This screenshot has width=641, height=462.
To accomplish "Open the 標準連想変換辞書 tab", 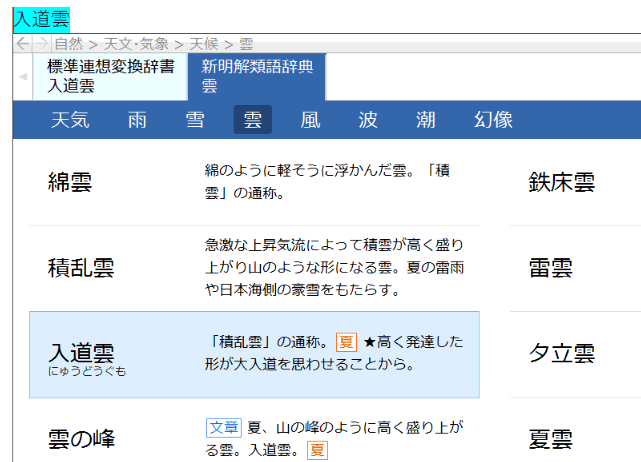I will 110,76.
